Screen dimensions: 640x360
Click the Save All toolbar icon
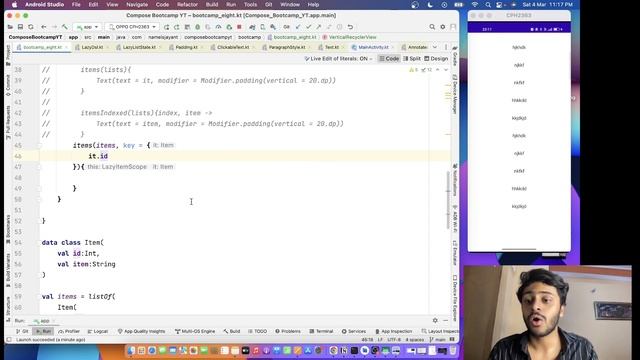(x=20, y=27)
